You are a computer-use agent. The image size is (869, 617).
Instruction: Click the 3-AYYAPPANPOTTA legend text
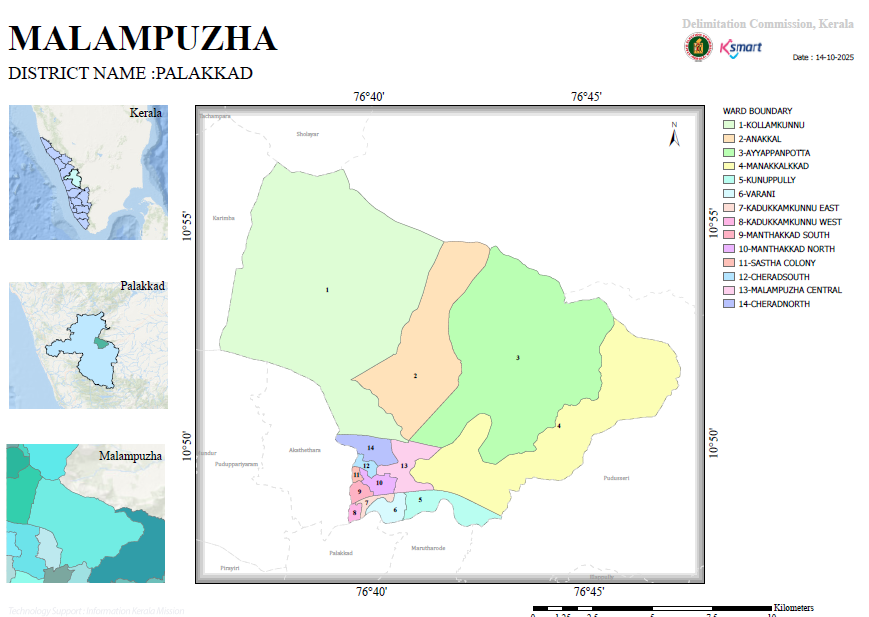coord(774,152)
